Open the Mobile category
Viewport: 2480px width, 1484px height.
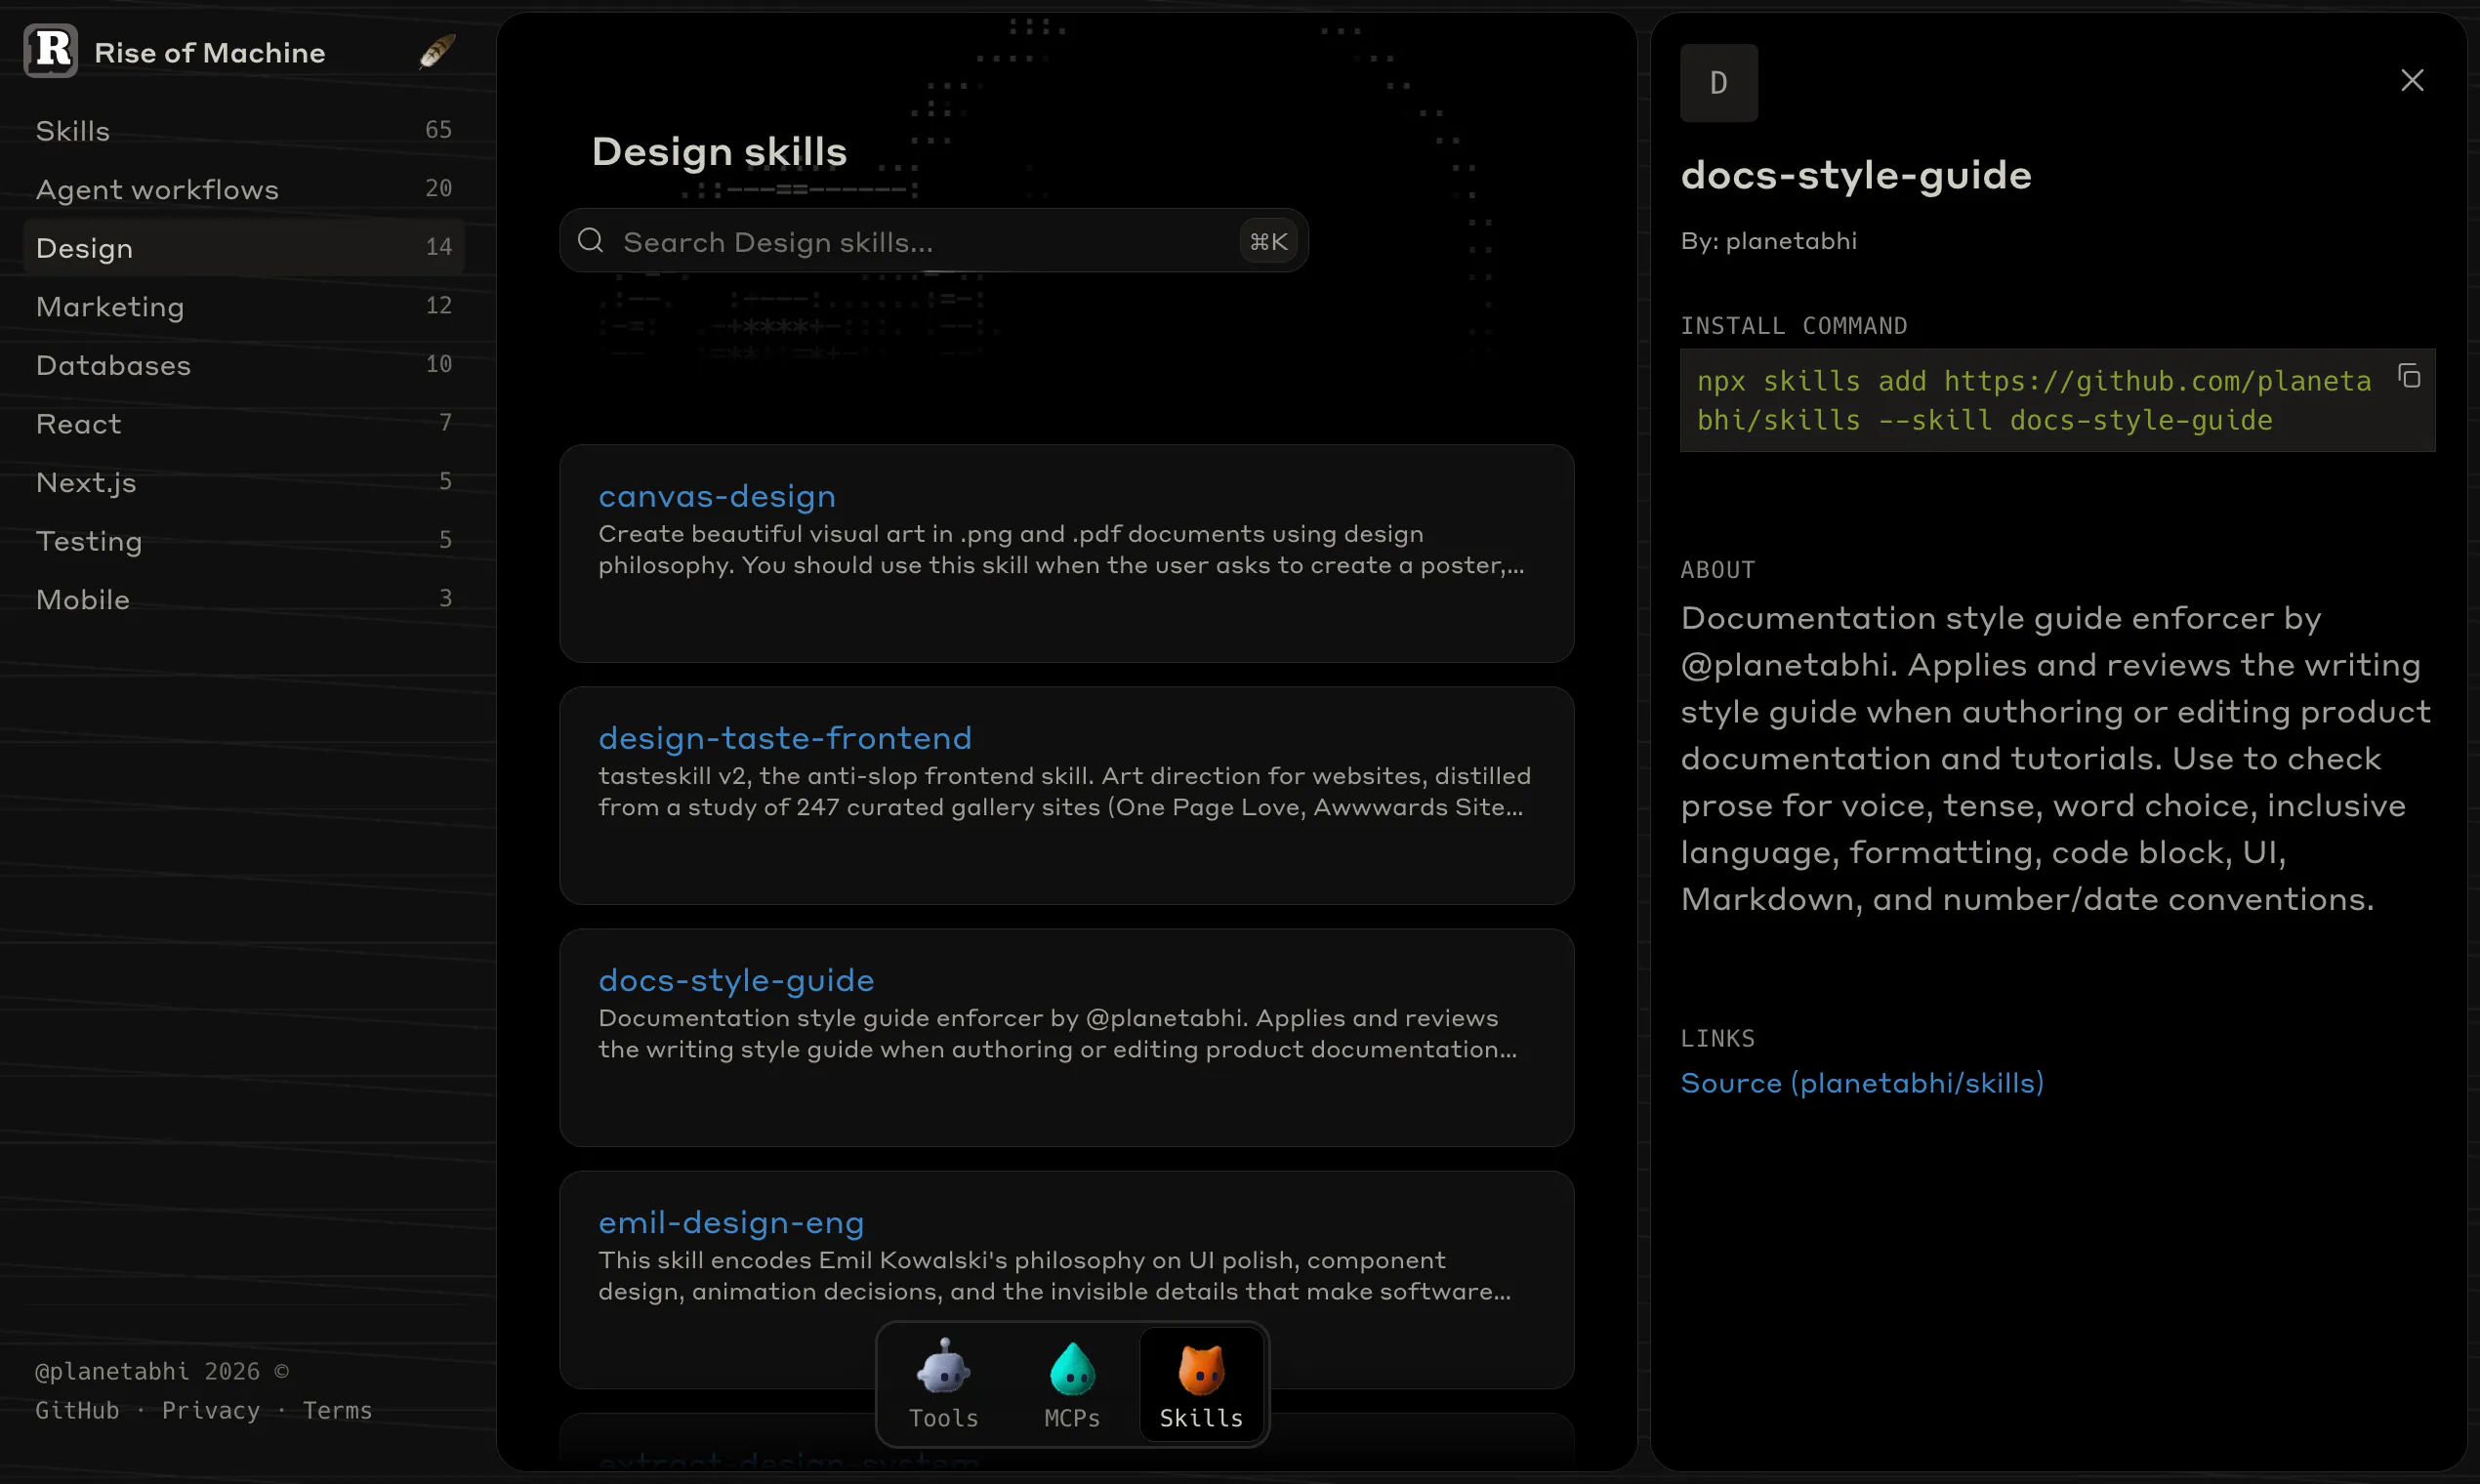[243, 599]
